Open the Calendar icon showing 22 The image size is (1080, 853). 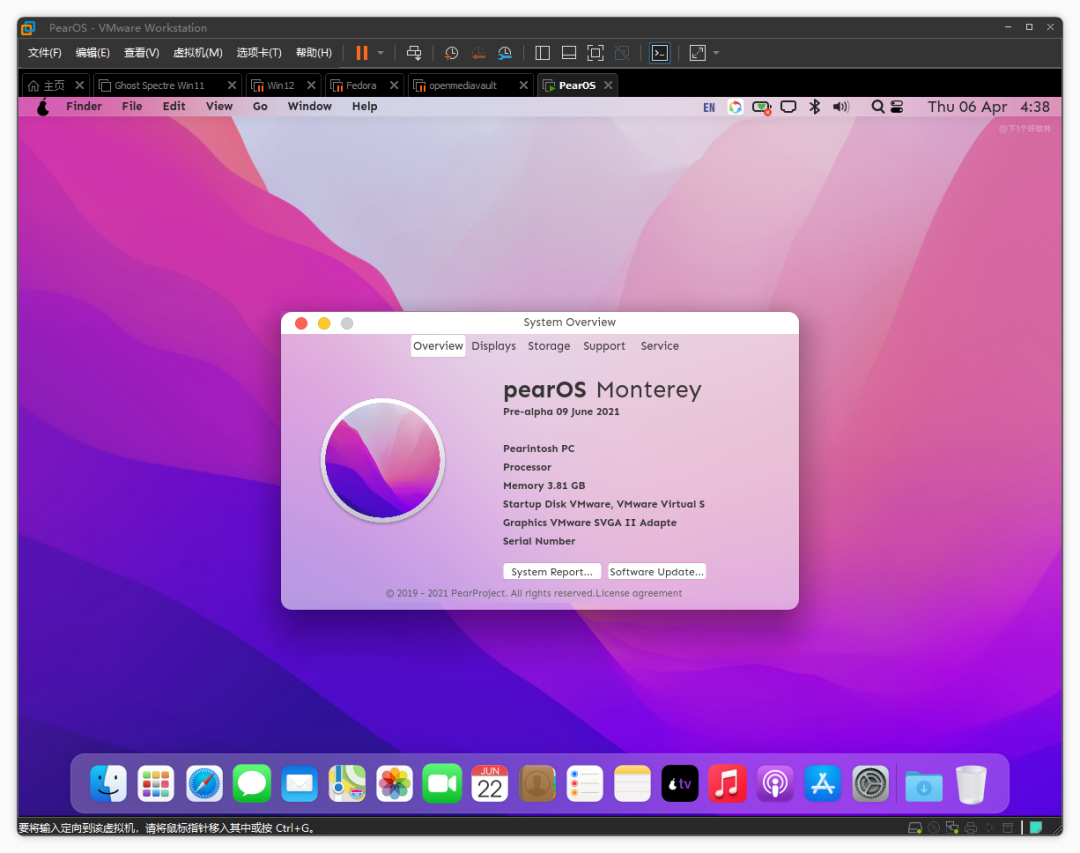[489, 784]
